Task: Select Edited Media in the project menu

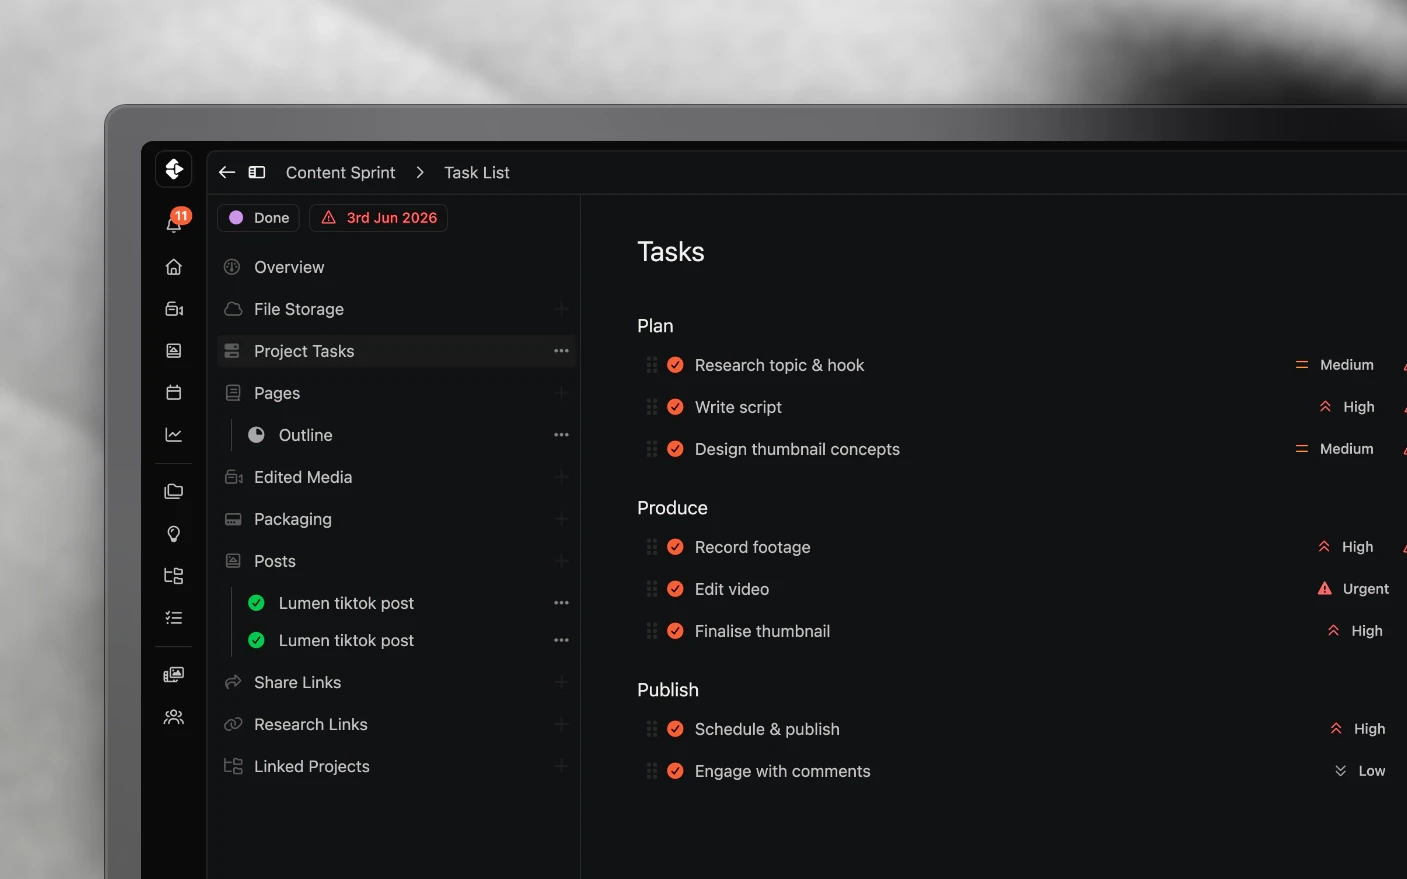Action: (x=396, y=477)
